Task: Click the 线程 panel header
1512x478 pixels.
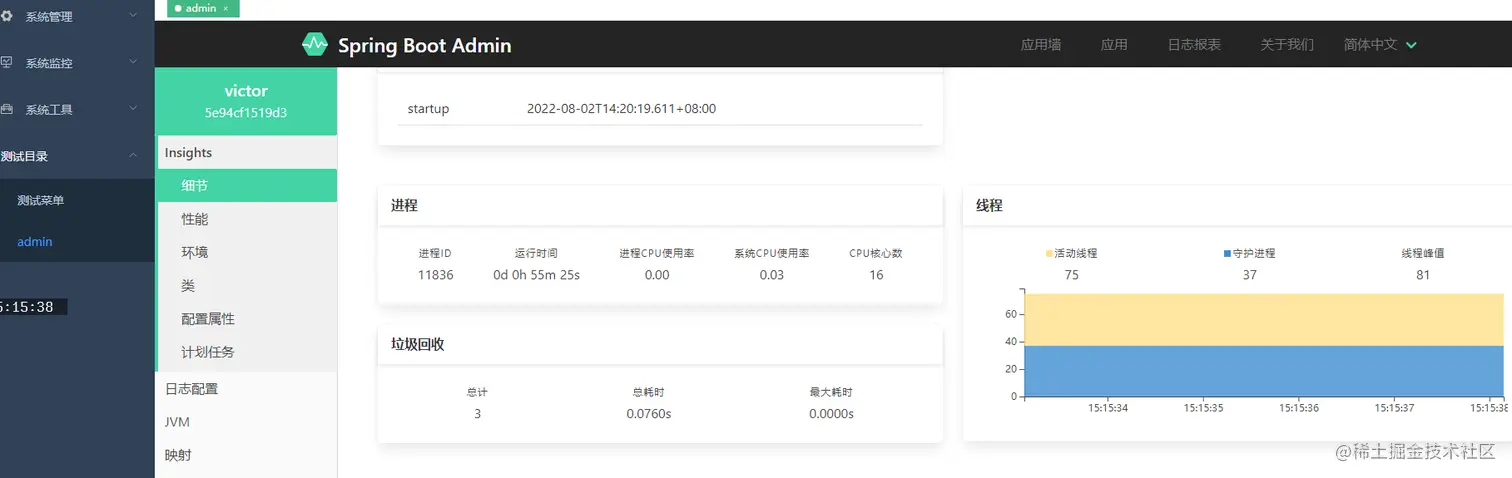Action: click(x=1237, y=205)
